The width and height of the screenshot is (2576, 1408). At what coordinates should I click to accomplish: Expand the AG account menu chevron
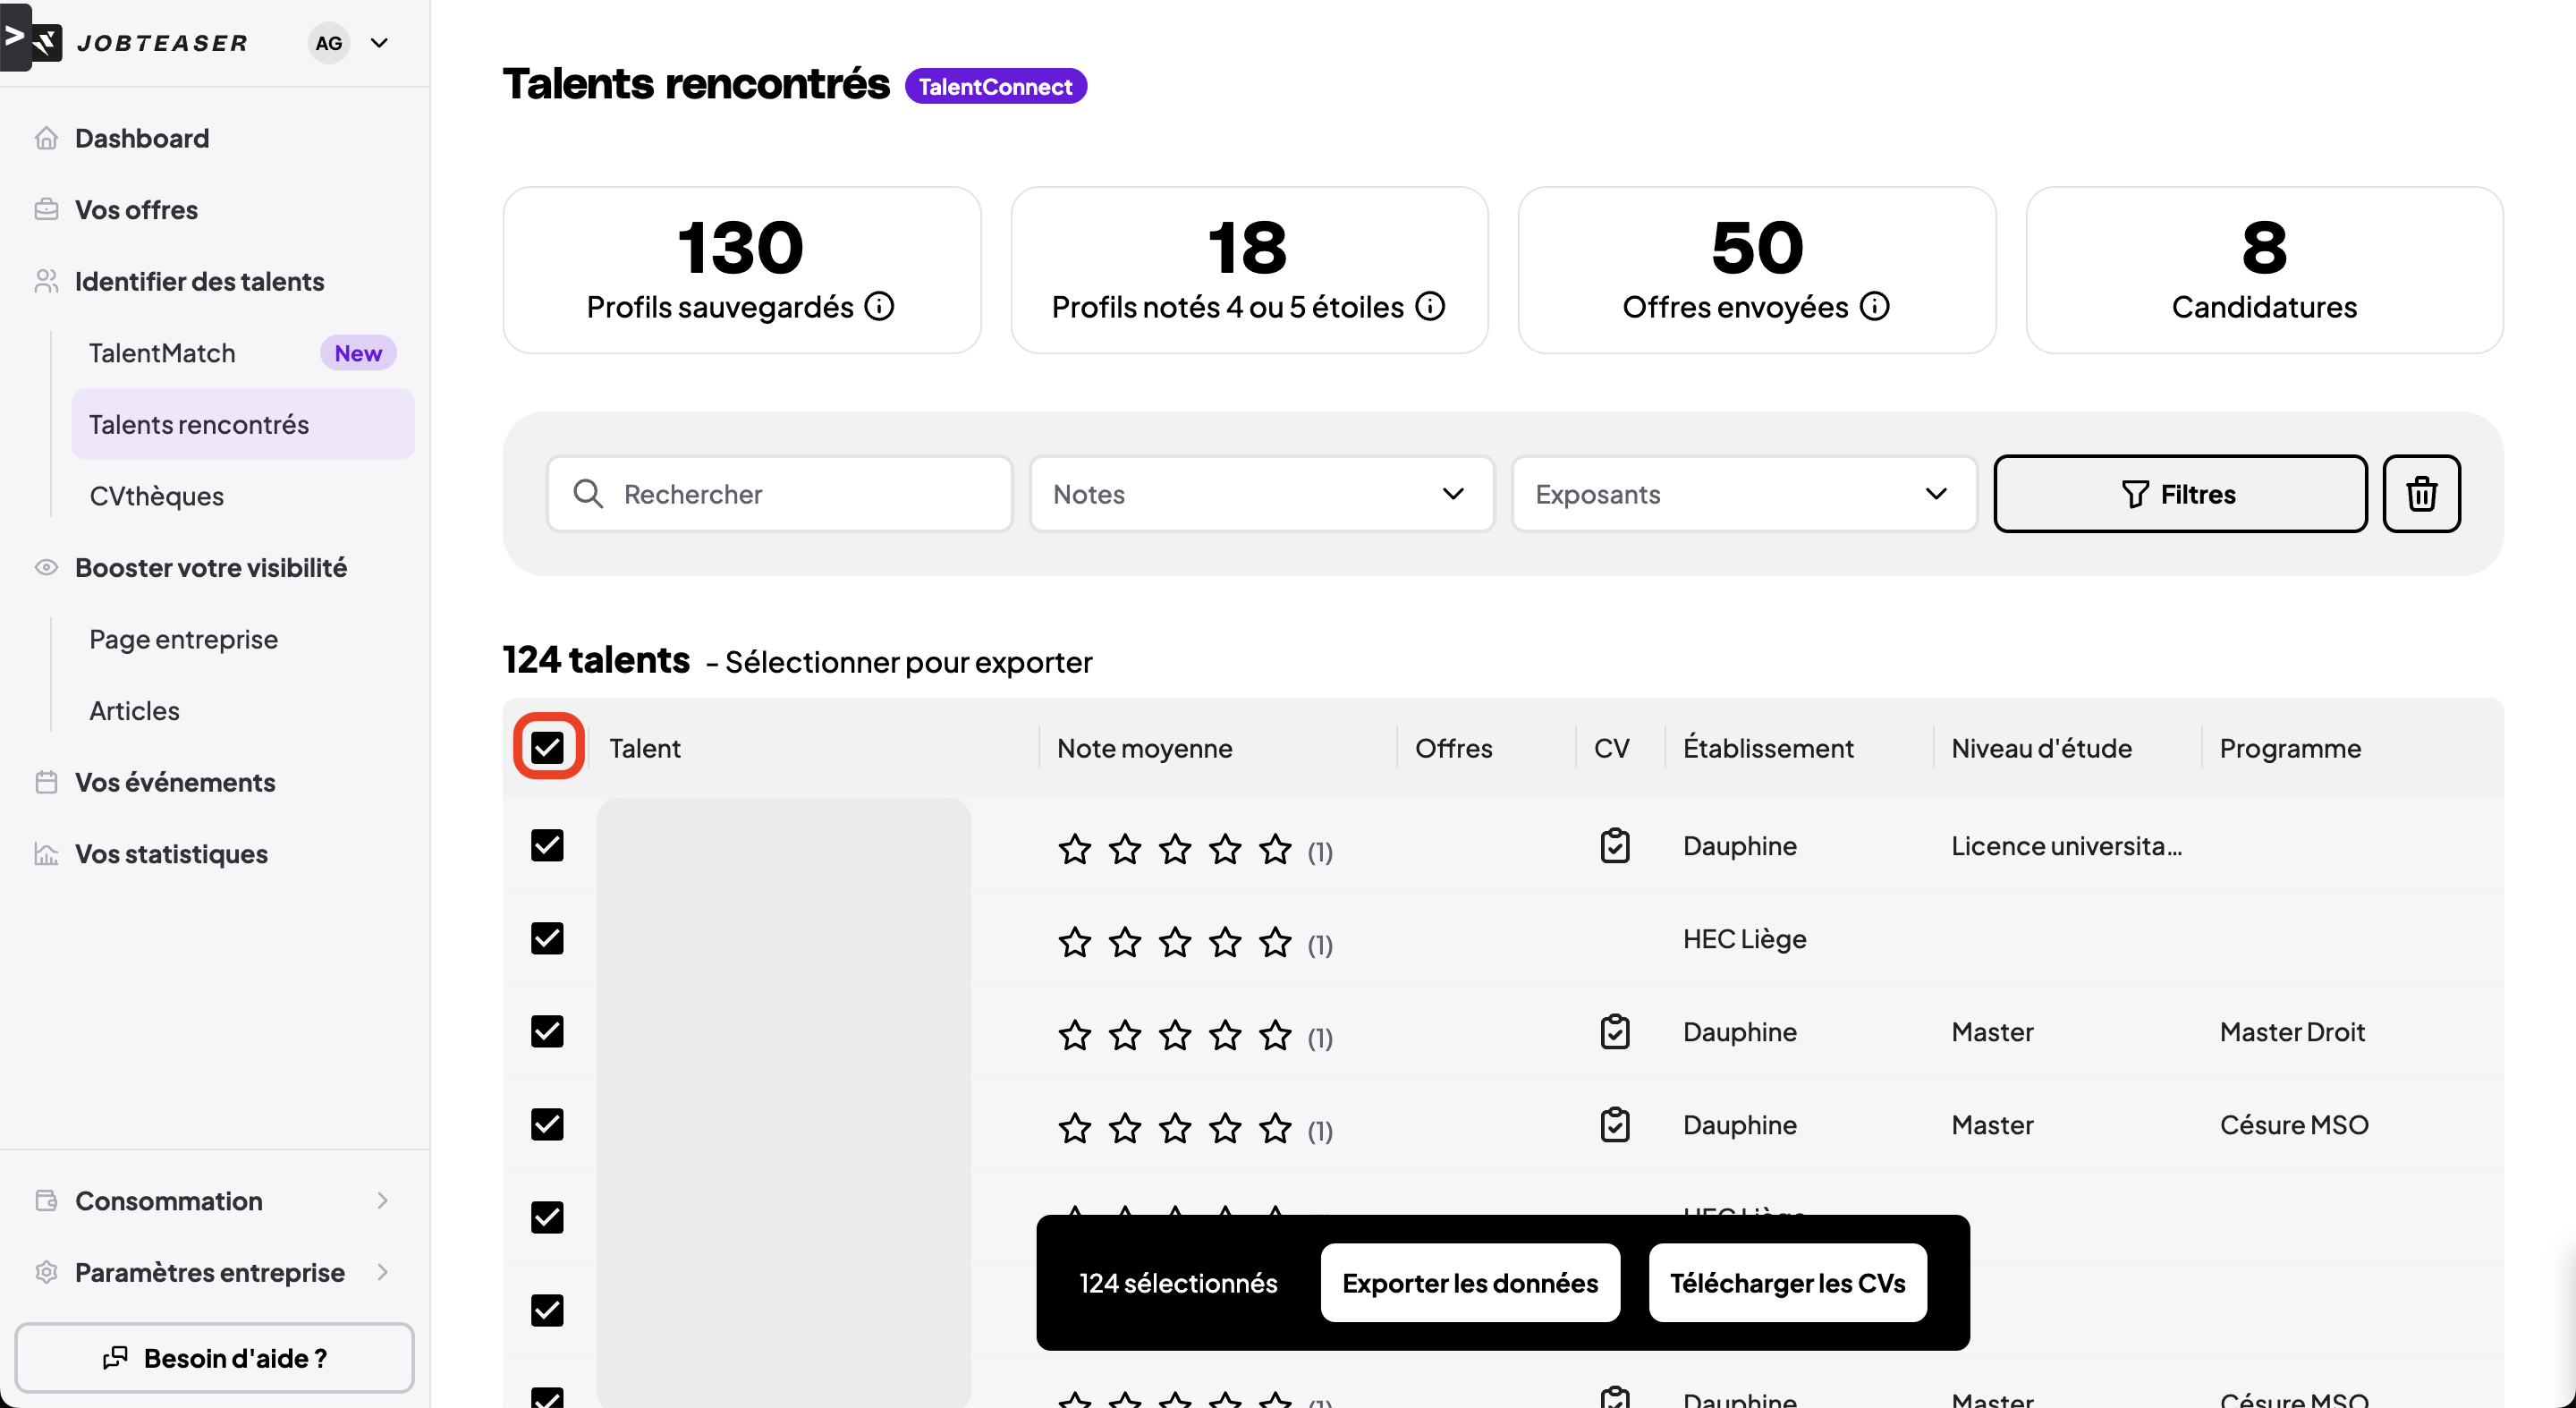[x=379, y=43]
